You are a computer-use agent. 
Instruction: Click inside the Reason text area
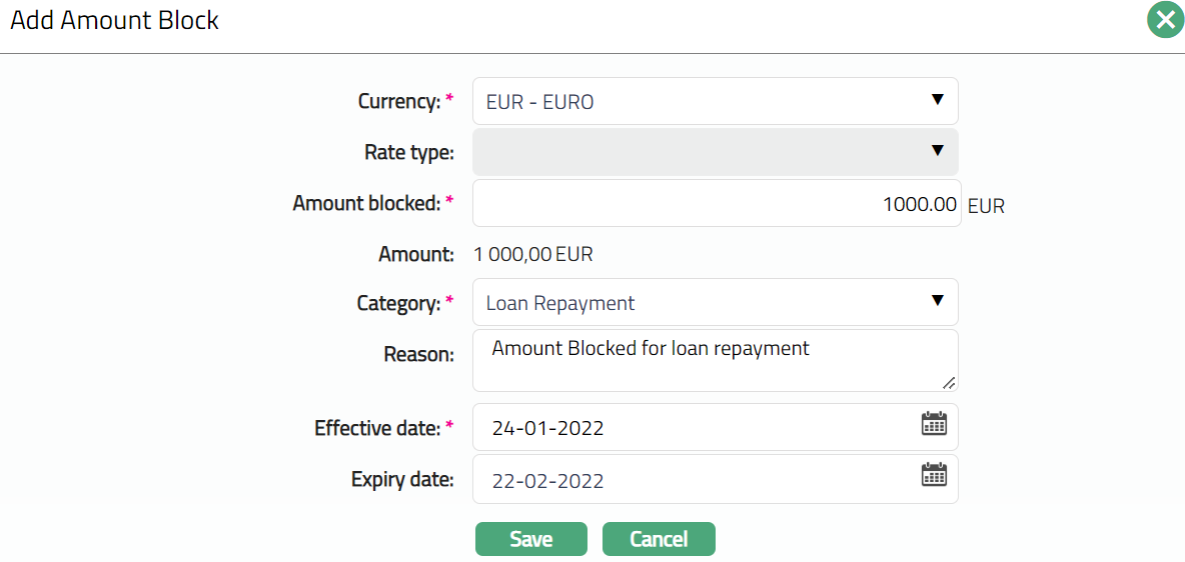click(x=715, y=361)
